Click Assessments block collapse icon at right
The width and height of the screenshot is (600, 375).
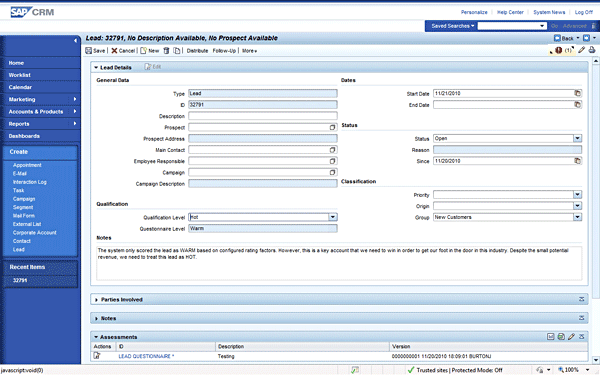click(x=582, y=336)
